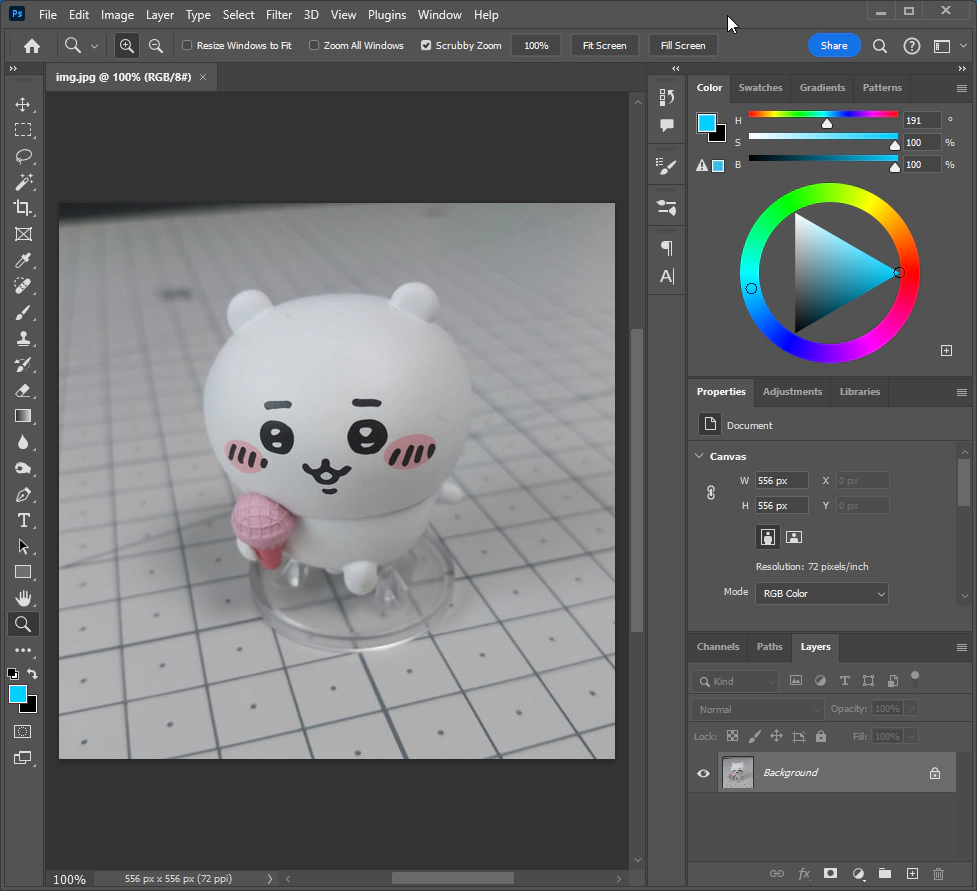
Task: Set canvas orientation to portrait
Action: tap(768, 537)
